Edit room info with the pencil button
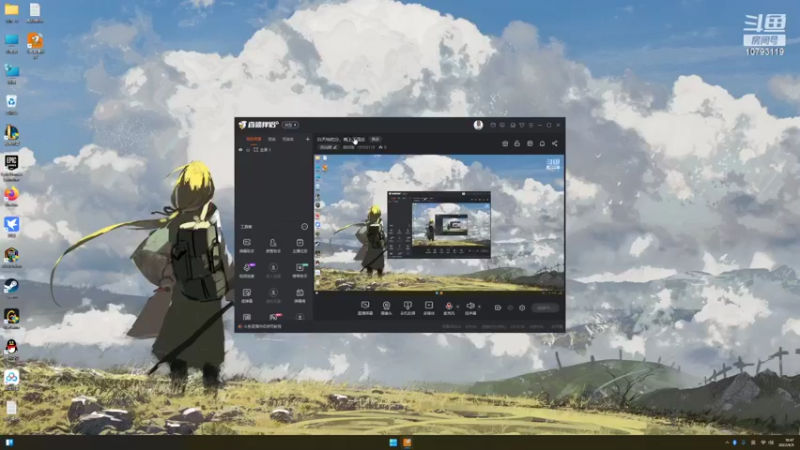The width and height of the screenshot is (800, 450). click(x=328, y=147)
